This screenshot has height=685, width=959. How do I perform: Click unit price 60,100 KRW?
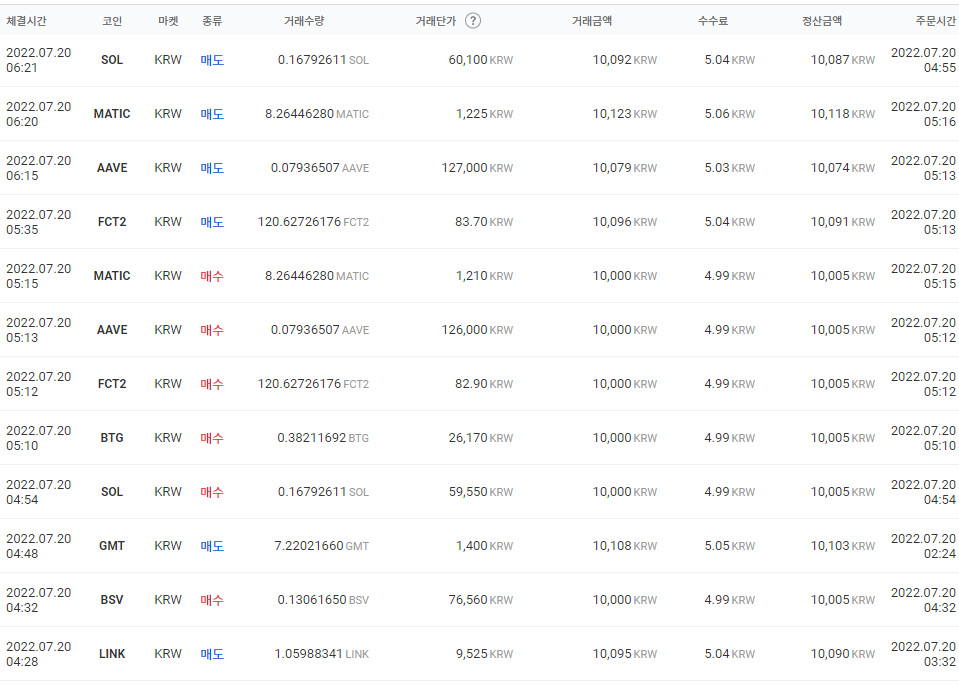tap(481, 60)
